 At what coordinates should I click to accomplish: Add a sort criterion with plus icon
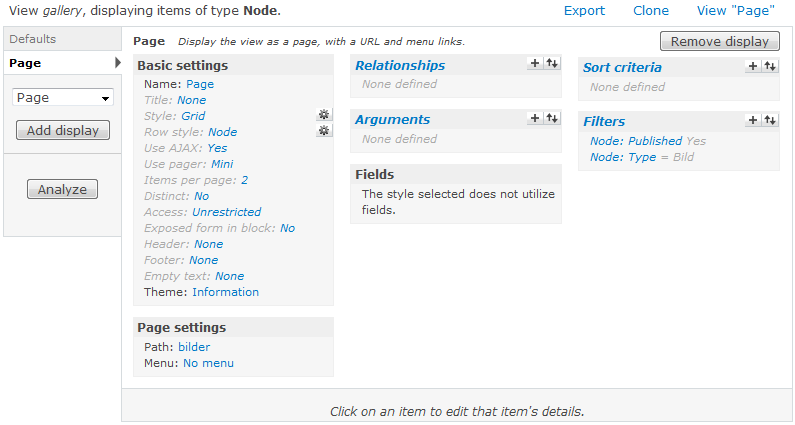point(753,66)
